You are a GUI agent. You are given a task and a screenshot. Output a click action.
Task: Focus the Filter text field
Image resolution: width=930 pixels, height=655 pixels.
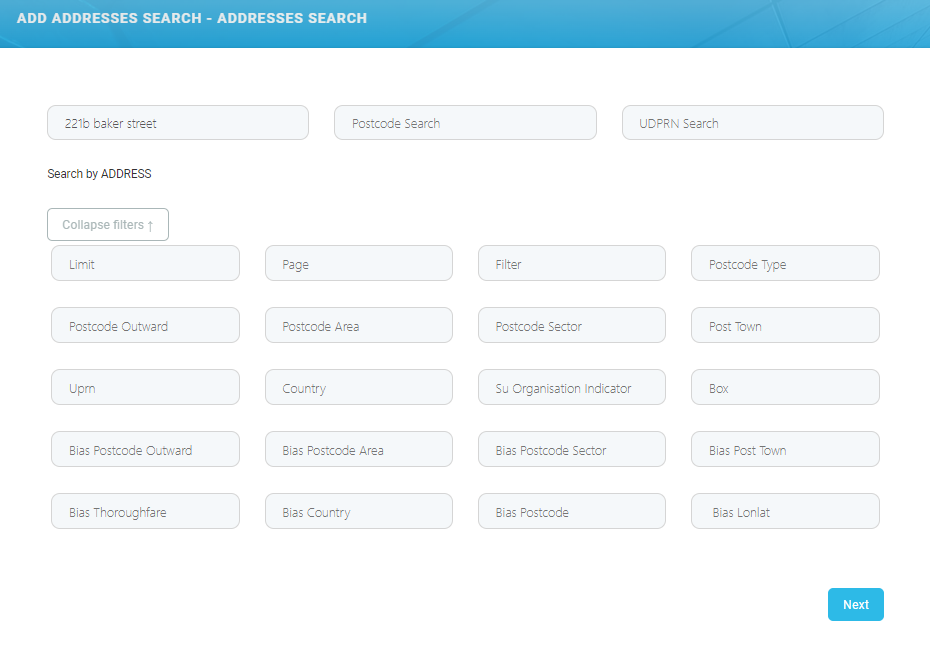pos(571,264)
